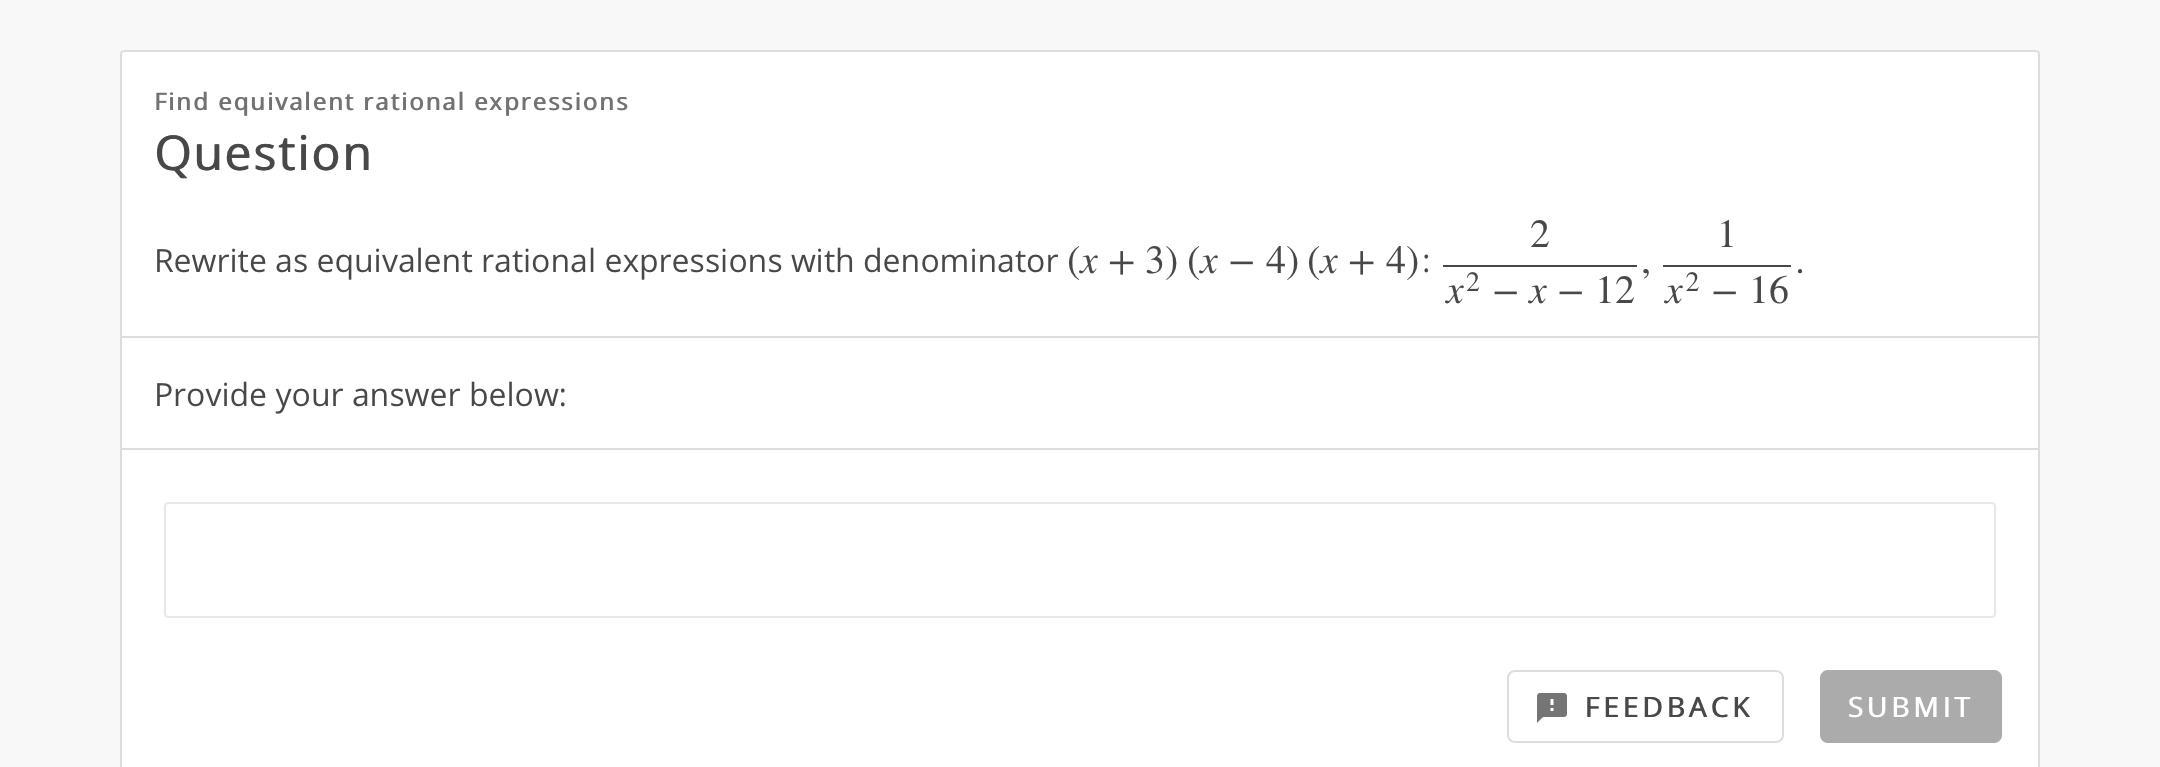Click "Find equivalent rational expressions" subtitle

coord(391,102)
